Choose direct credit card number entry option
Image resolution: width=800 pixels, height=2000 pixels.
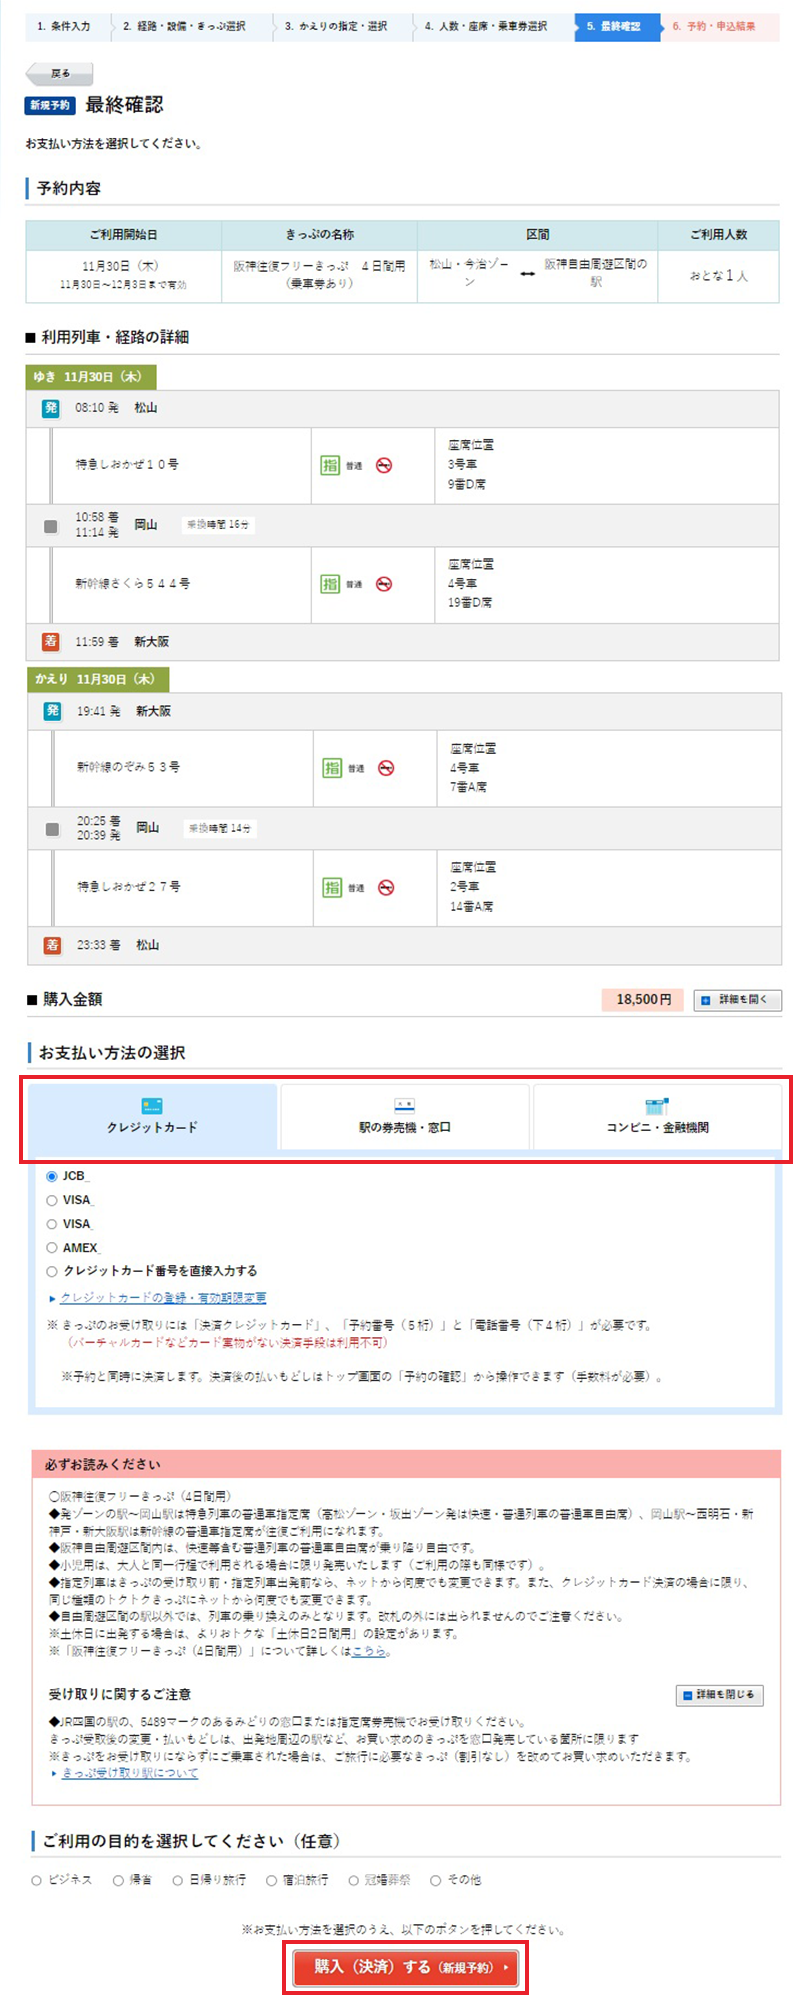click(x=52, y=1272)
